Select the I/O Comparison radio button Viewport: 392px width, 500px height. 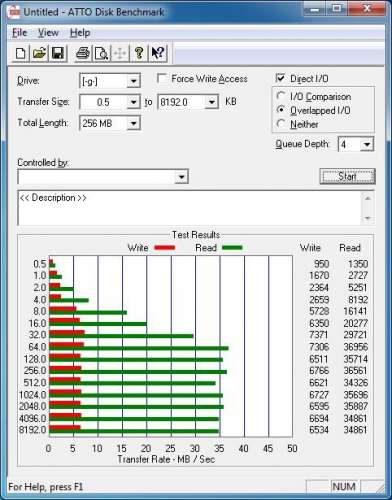point(281,96)
